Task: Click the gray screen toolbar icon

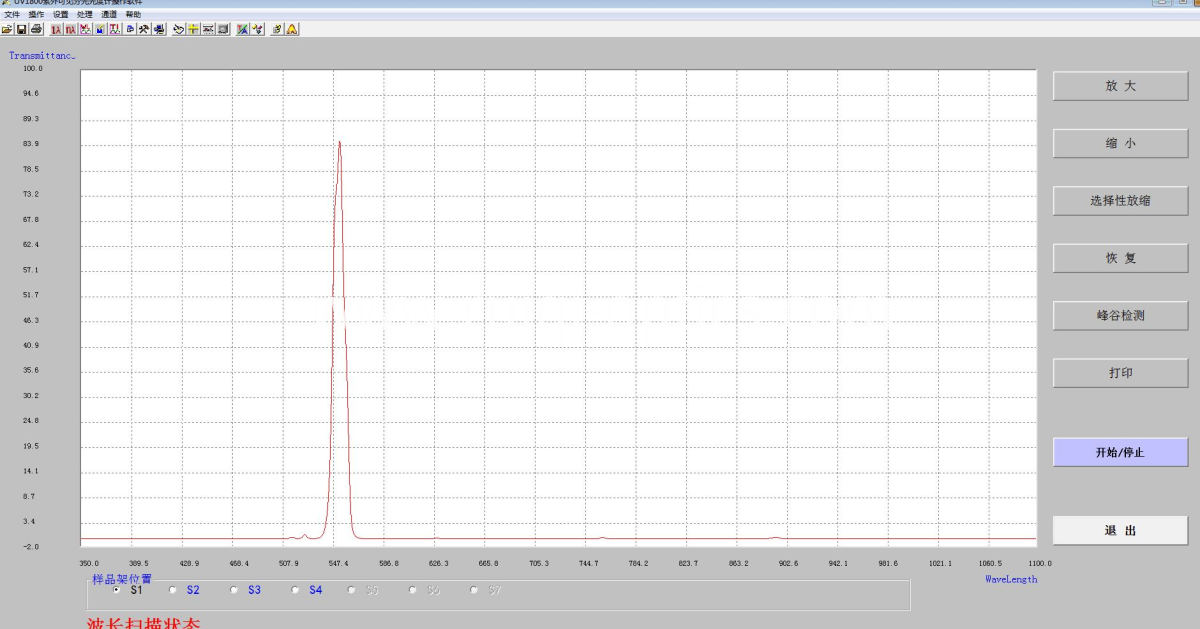Action: click(222, 30)
